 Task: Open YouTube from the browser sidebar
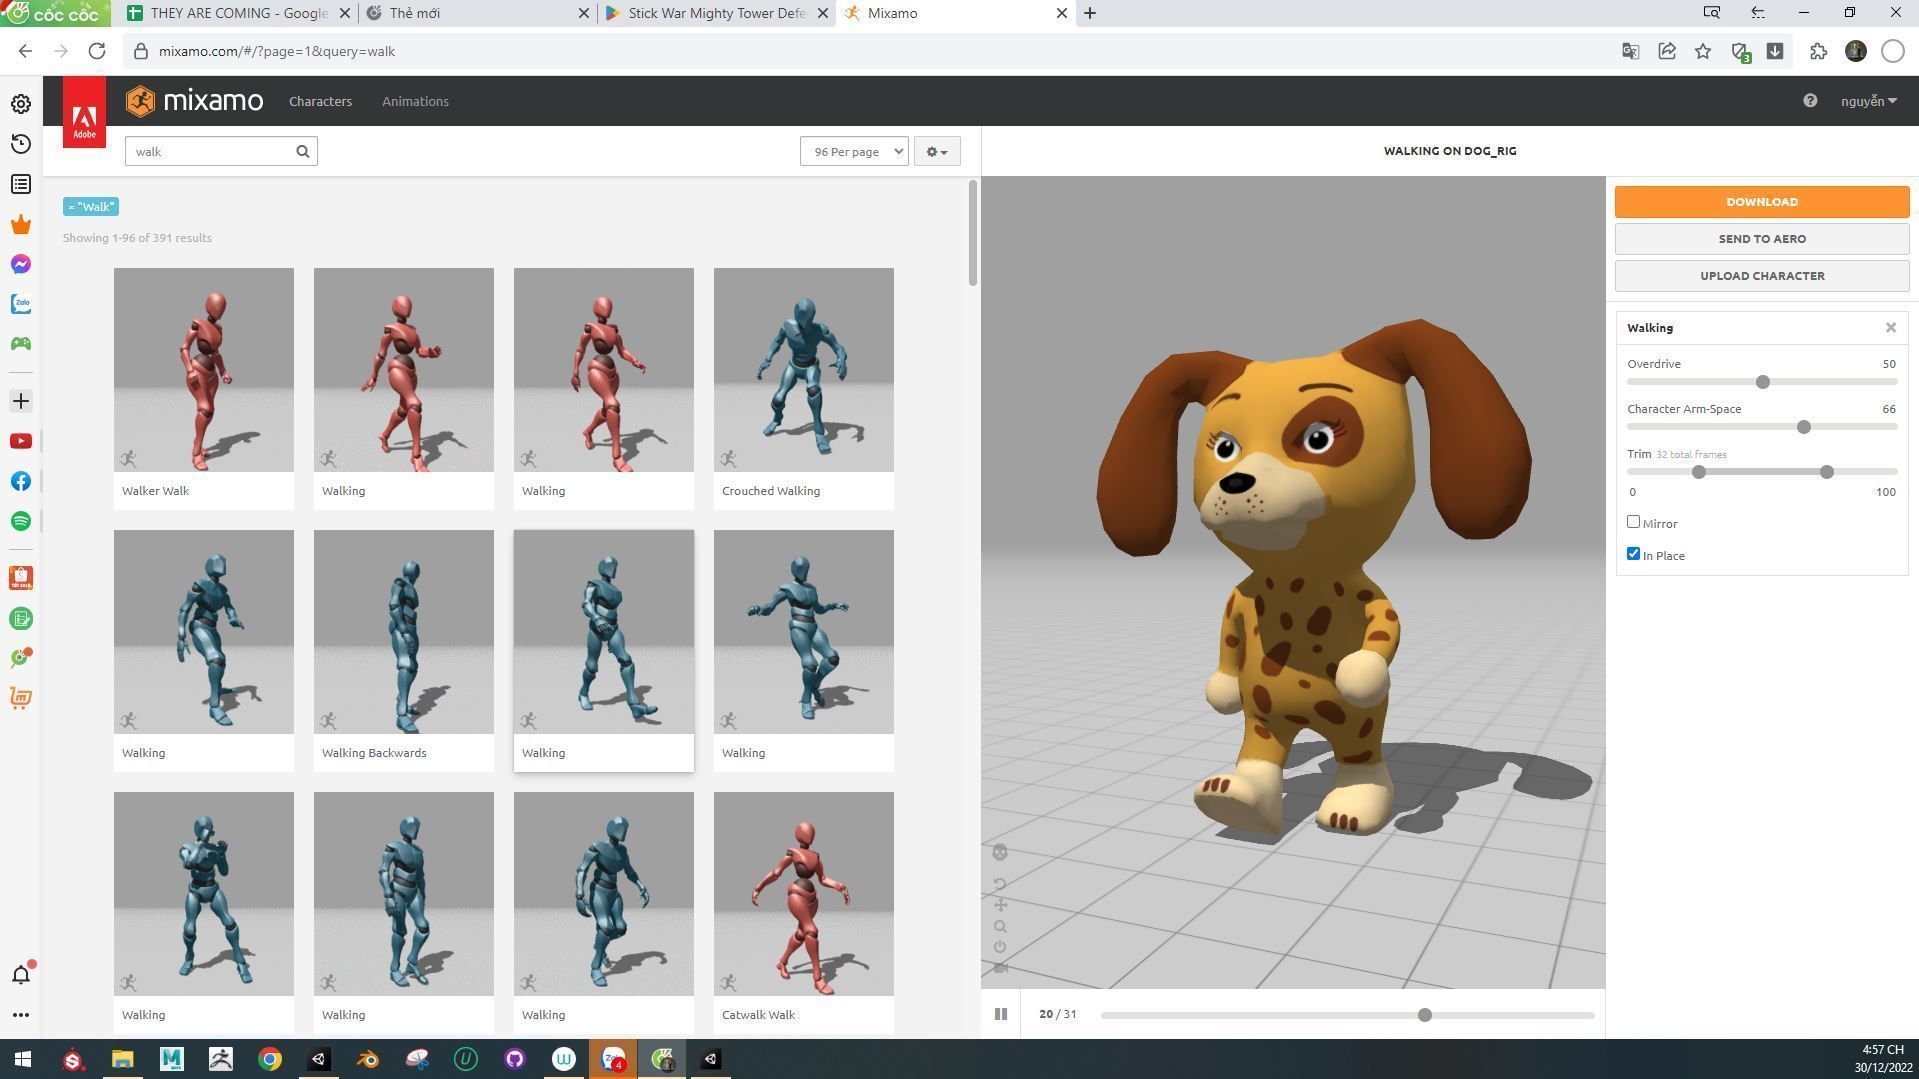point(21,441)
